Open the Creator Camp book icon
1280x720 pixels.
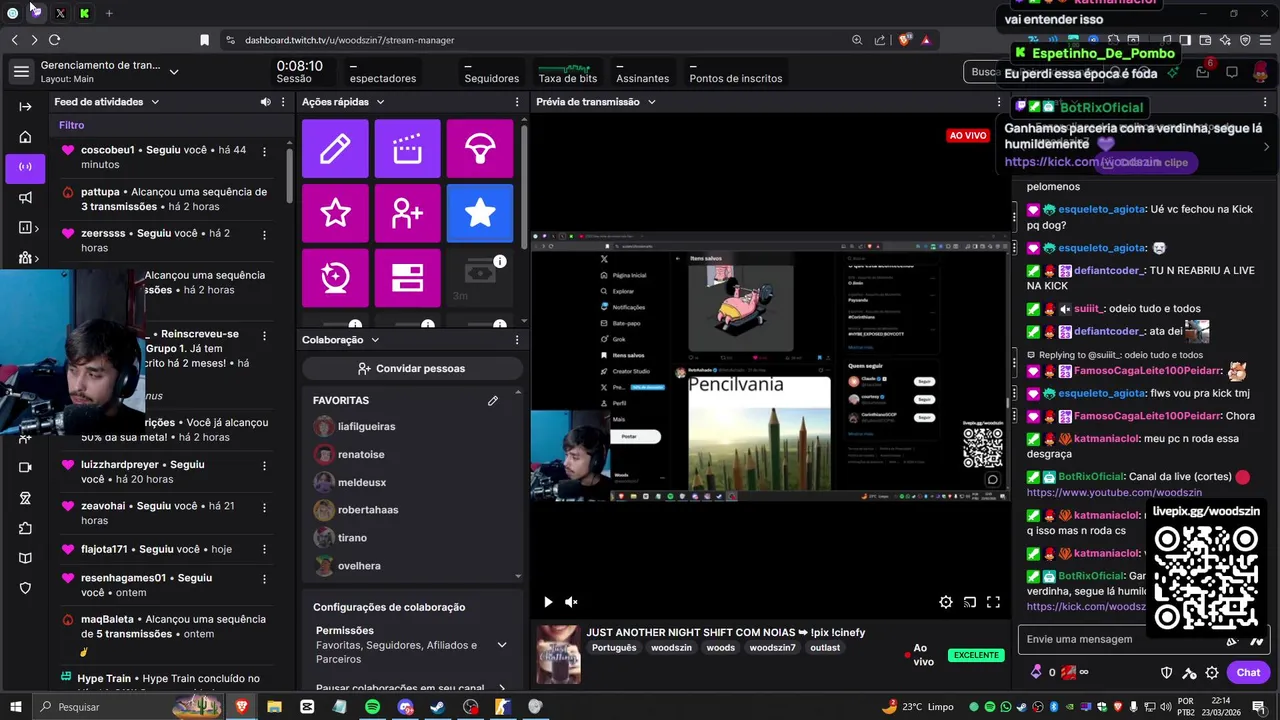(x=25, y=558)
